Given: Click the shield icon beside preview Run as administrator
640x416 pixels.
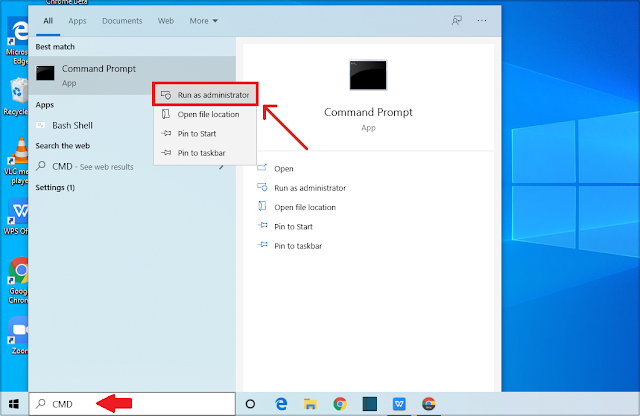Looking at the screenshot, I should click(x=262, y=187).
